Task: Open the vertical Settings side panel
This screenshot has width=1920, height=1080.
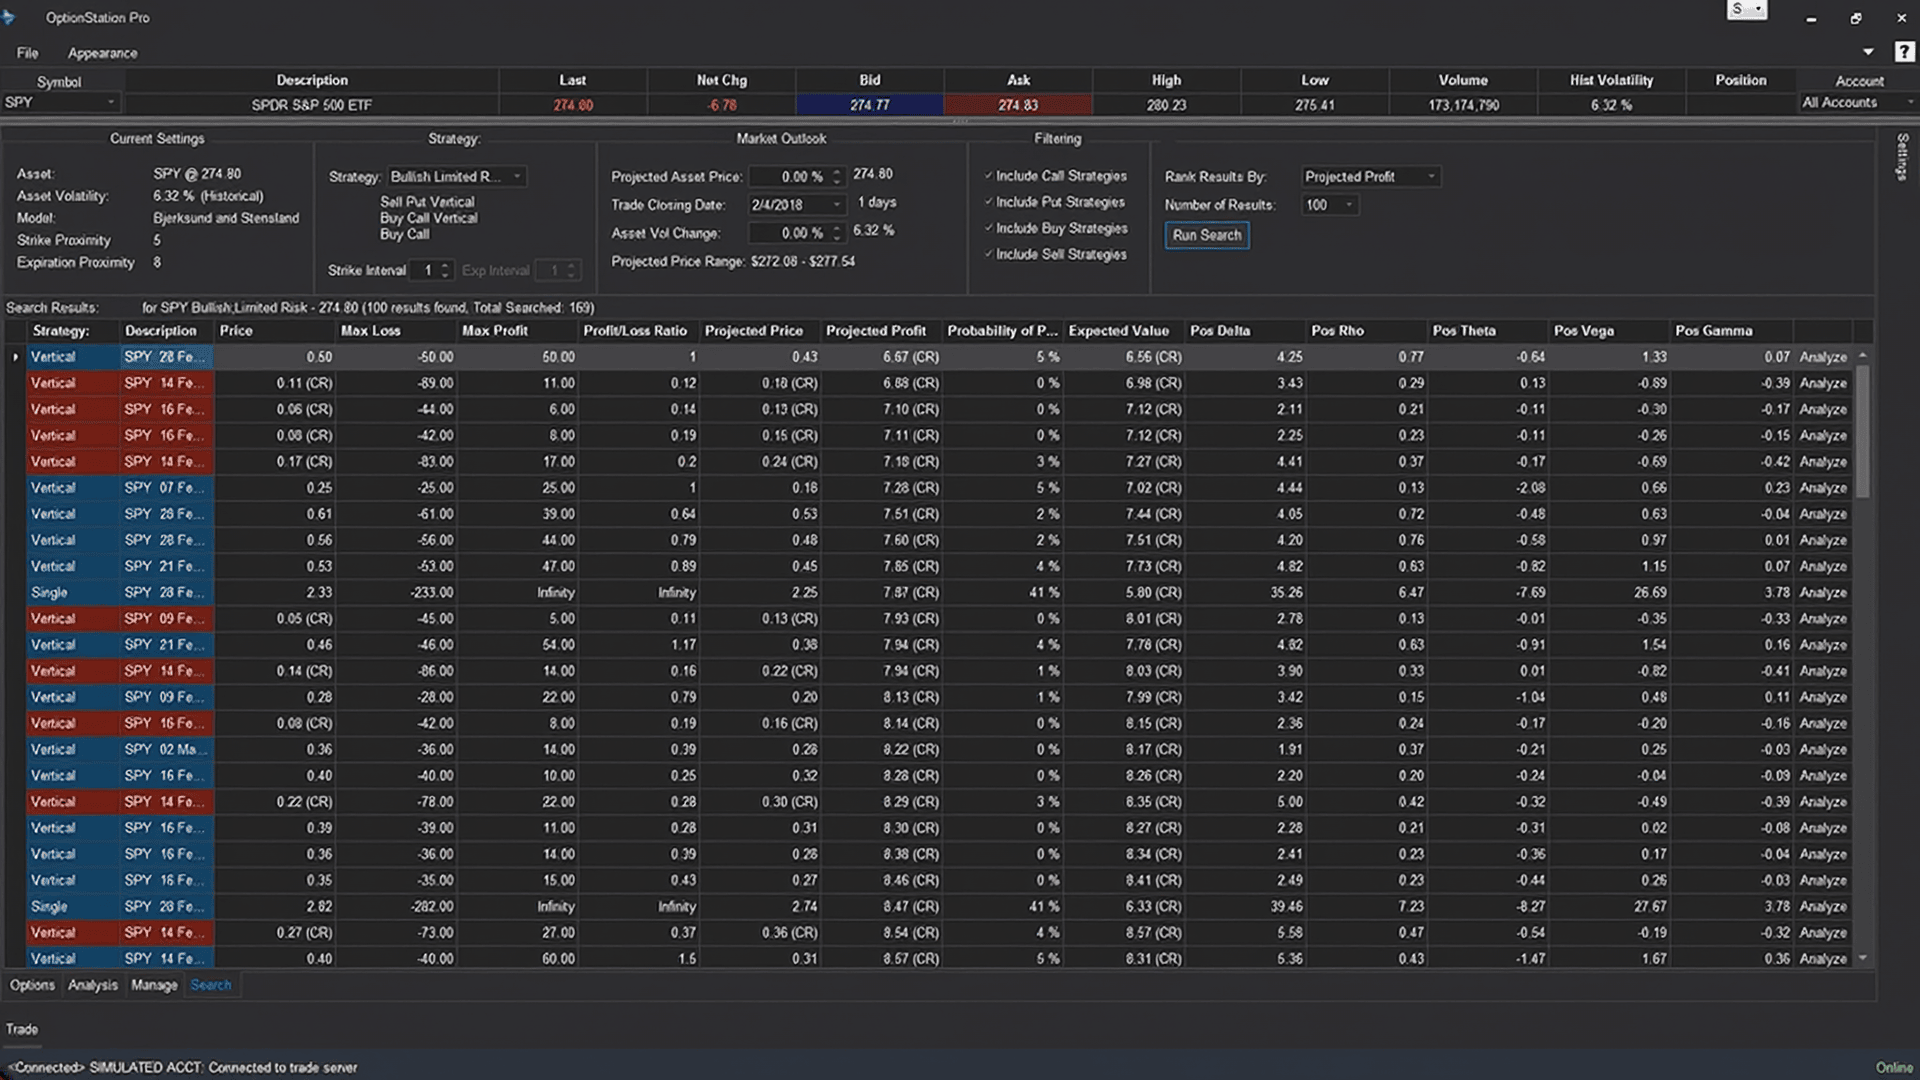Action: pyautogui.click(x=1902, y=157)
